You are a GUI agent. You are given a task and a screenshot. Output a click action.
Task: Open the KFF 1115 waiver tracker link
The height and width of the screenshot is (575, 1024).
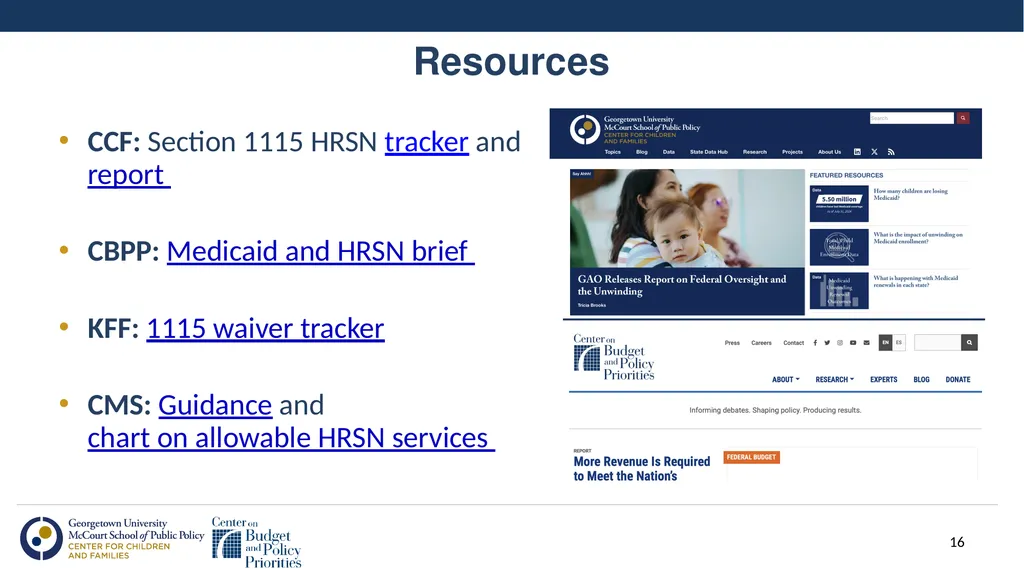[x=265, y=328]
